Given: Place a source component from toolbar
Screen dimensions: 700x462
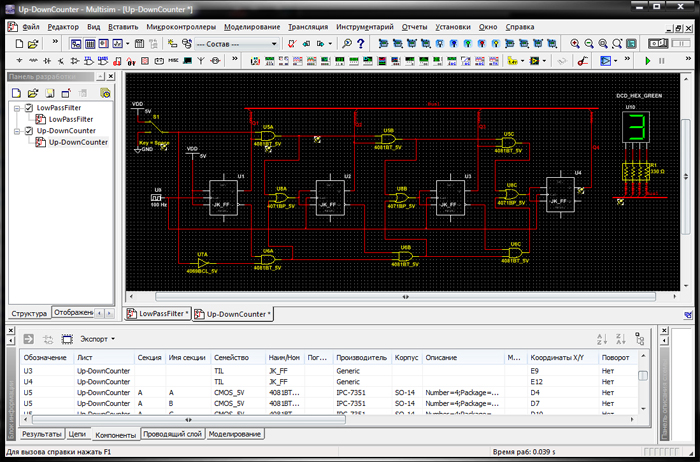Looking at the screenshot, I should click(x=19, y=61).
